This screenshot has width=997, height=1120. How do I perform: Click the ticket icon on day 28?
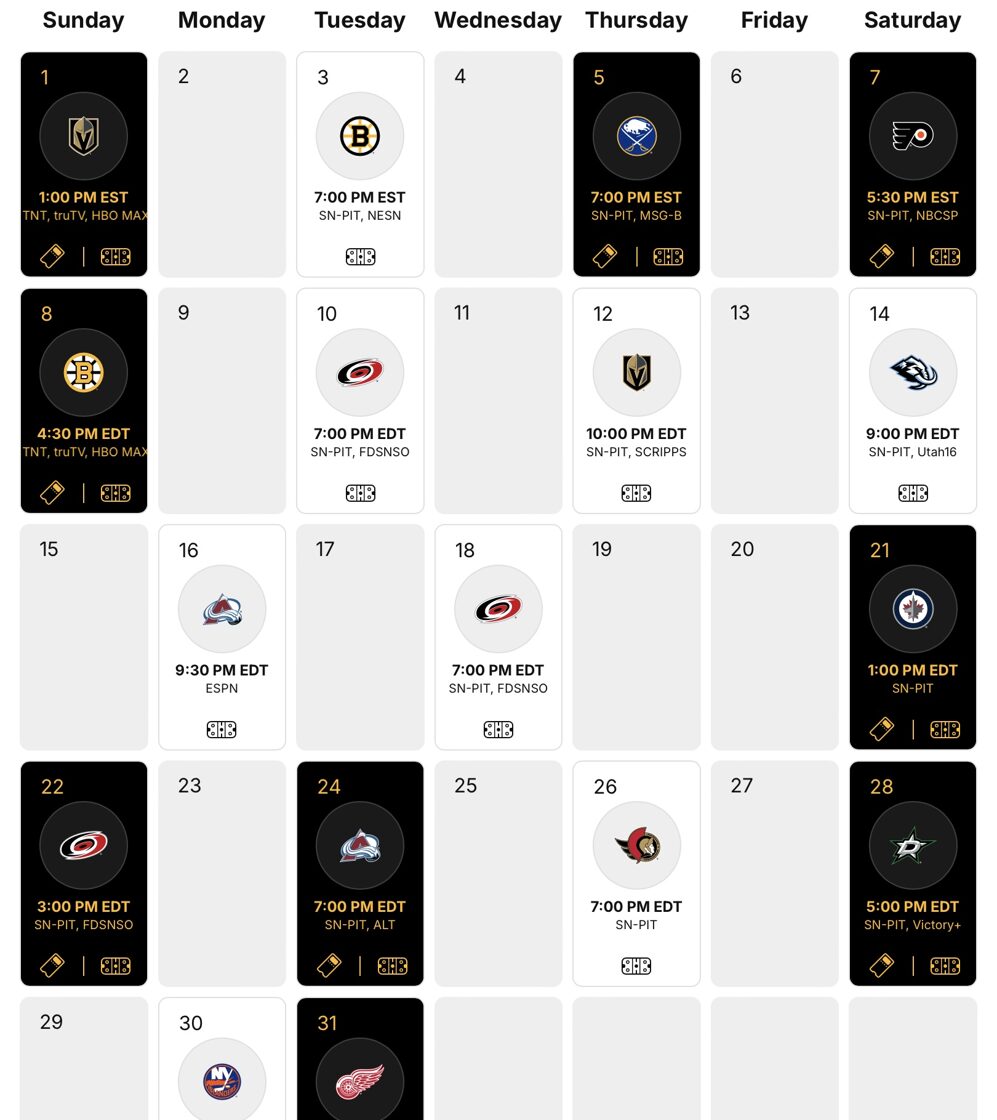tap(882, 966)
